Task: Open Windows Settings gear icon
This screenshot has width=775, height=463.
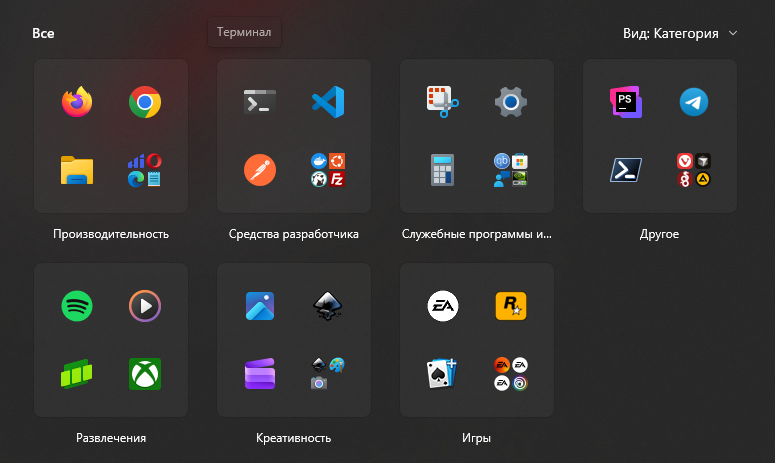Action: 511,102
